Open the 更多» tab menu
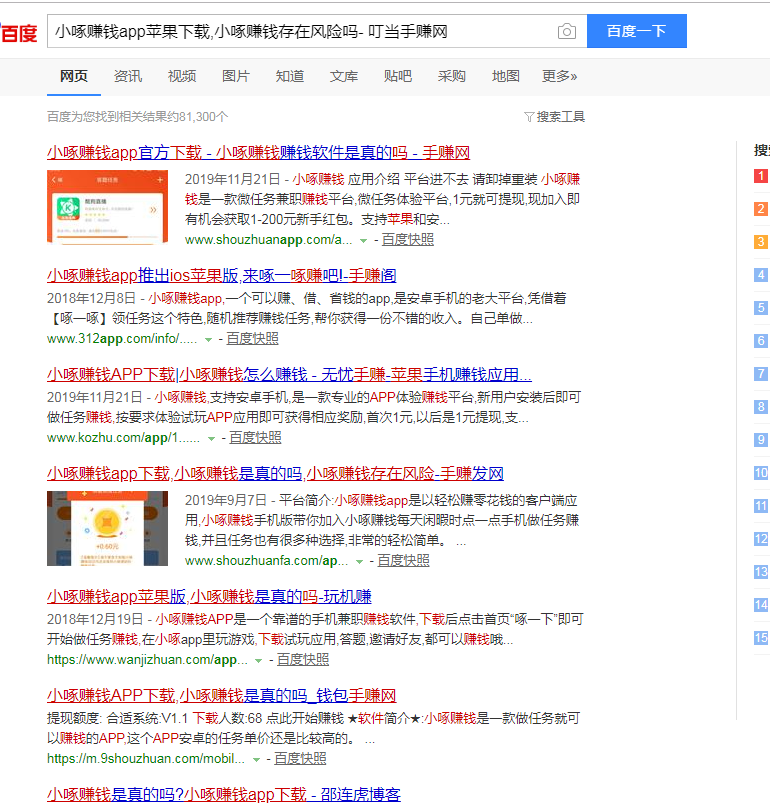770x807 pixels. pyautogui.click(x=559, y=76)
